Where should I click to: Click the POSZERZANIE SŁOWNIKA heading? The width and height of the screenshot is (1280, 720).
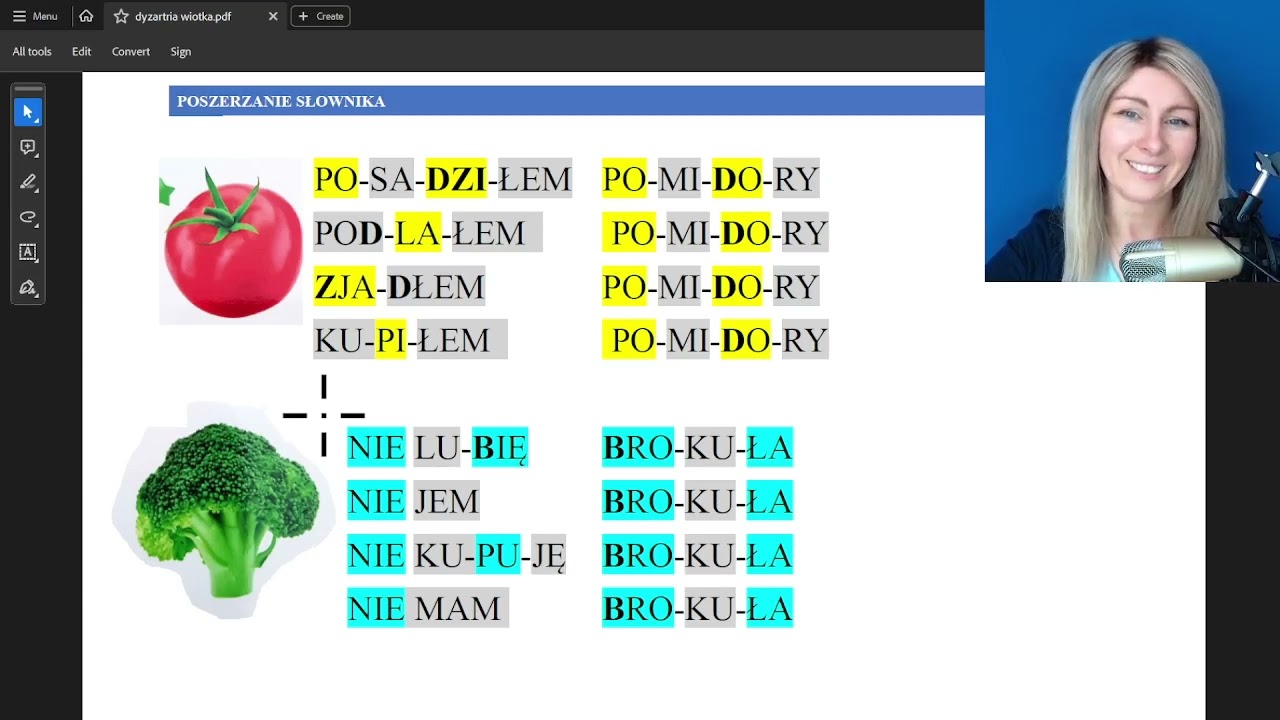click(281, 101)
